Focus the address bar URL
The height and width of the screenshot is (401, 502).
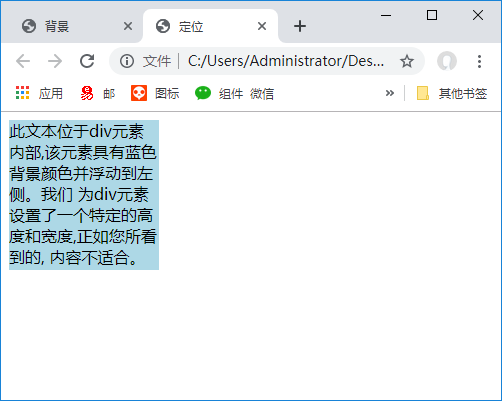(x=286, y=61)
